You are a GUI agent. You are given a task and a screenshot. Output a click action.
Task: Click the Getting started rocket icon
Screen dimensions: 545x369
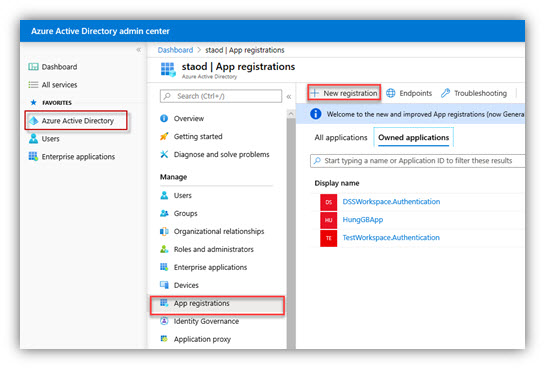pos(164,136)
